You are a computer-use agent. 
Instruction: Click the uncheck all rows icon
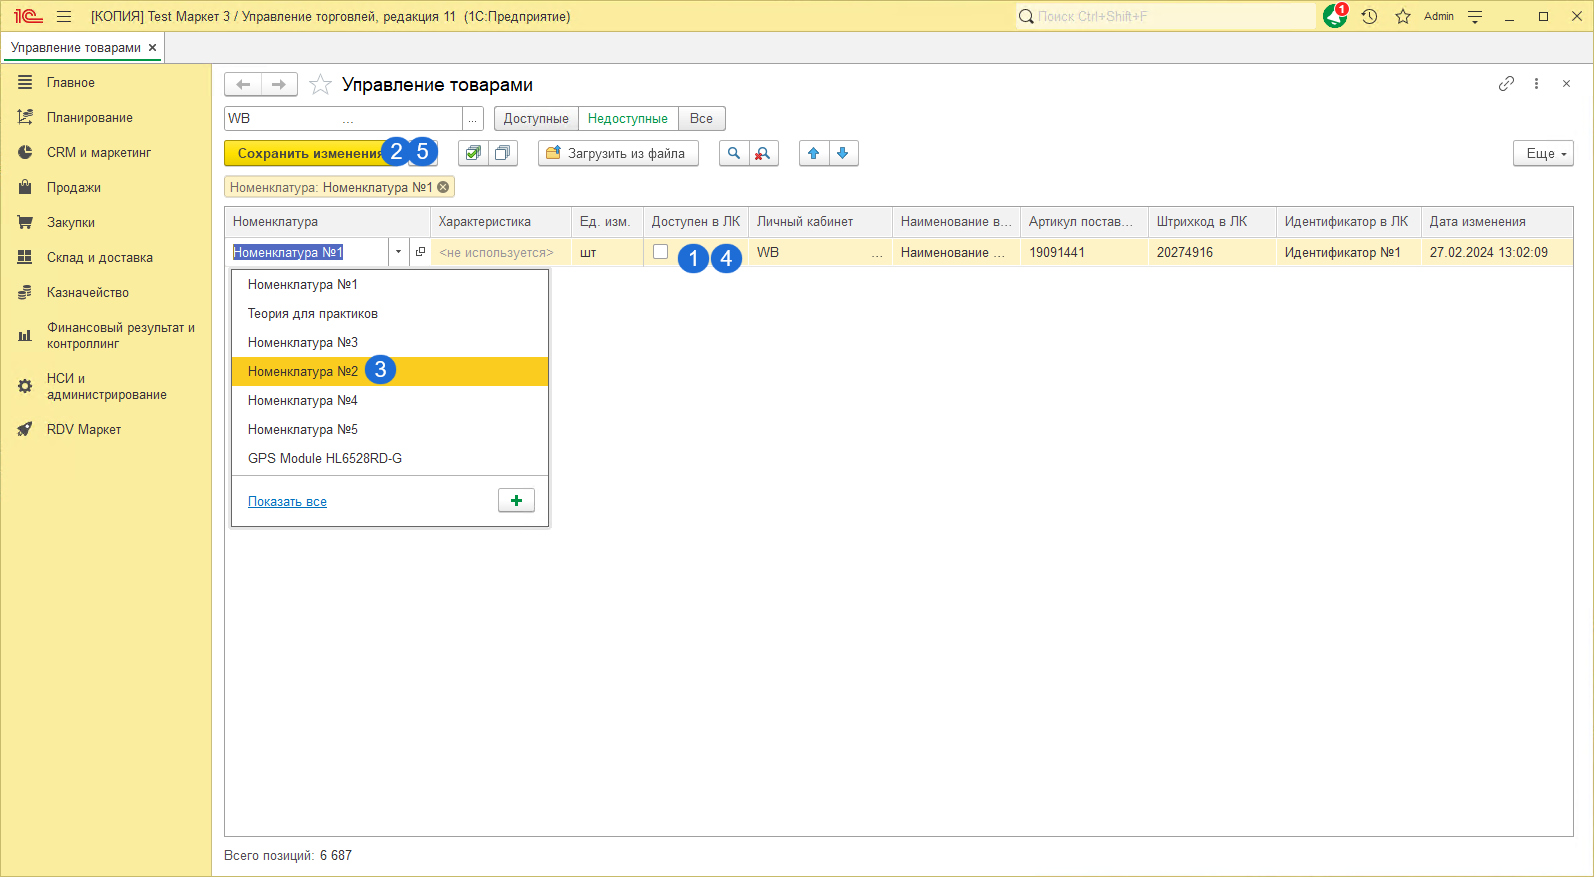coord(502,153)
